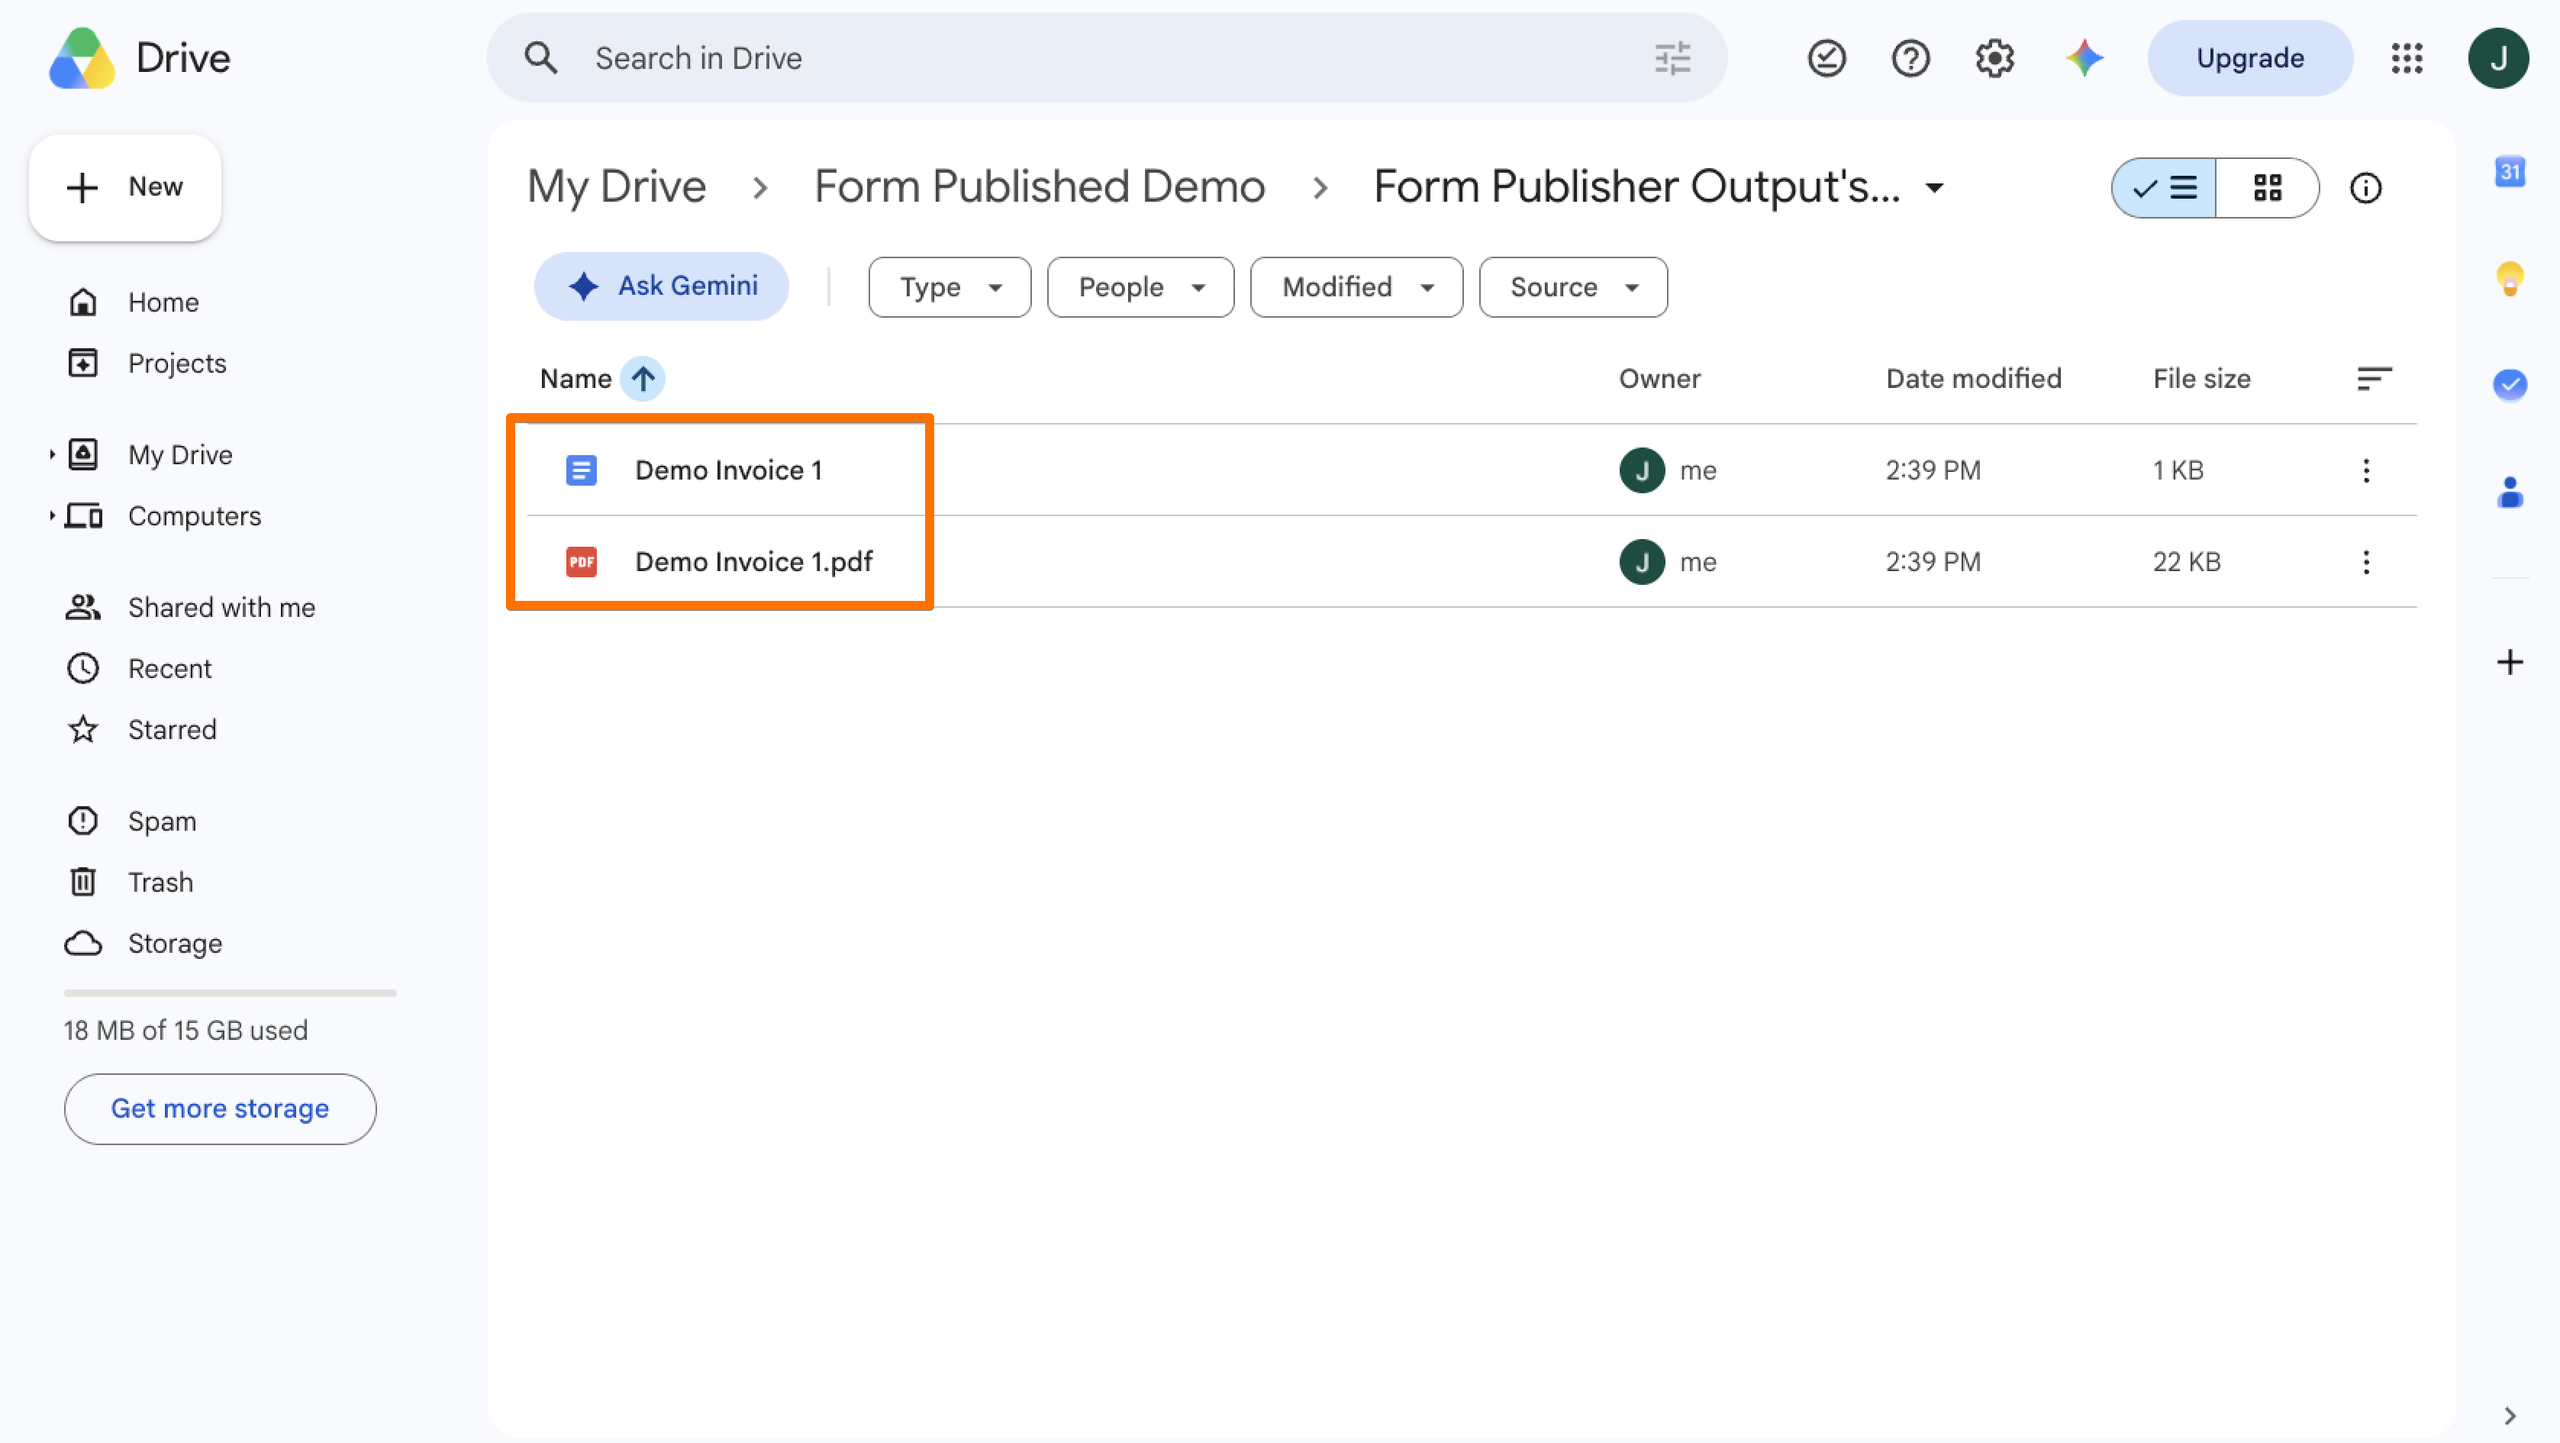
Task: Click 18 MB of 15 GB used text
Action: pyautogui.click(x=185, y=1030)
